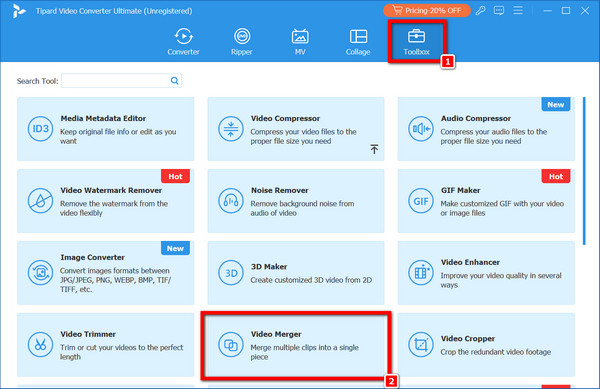Click the Noise Remover headphone icon
600x389 pixels.
231,201
